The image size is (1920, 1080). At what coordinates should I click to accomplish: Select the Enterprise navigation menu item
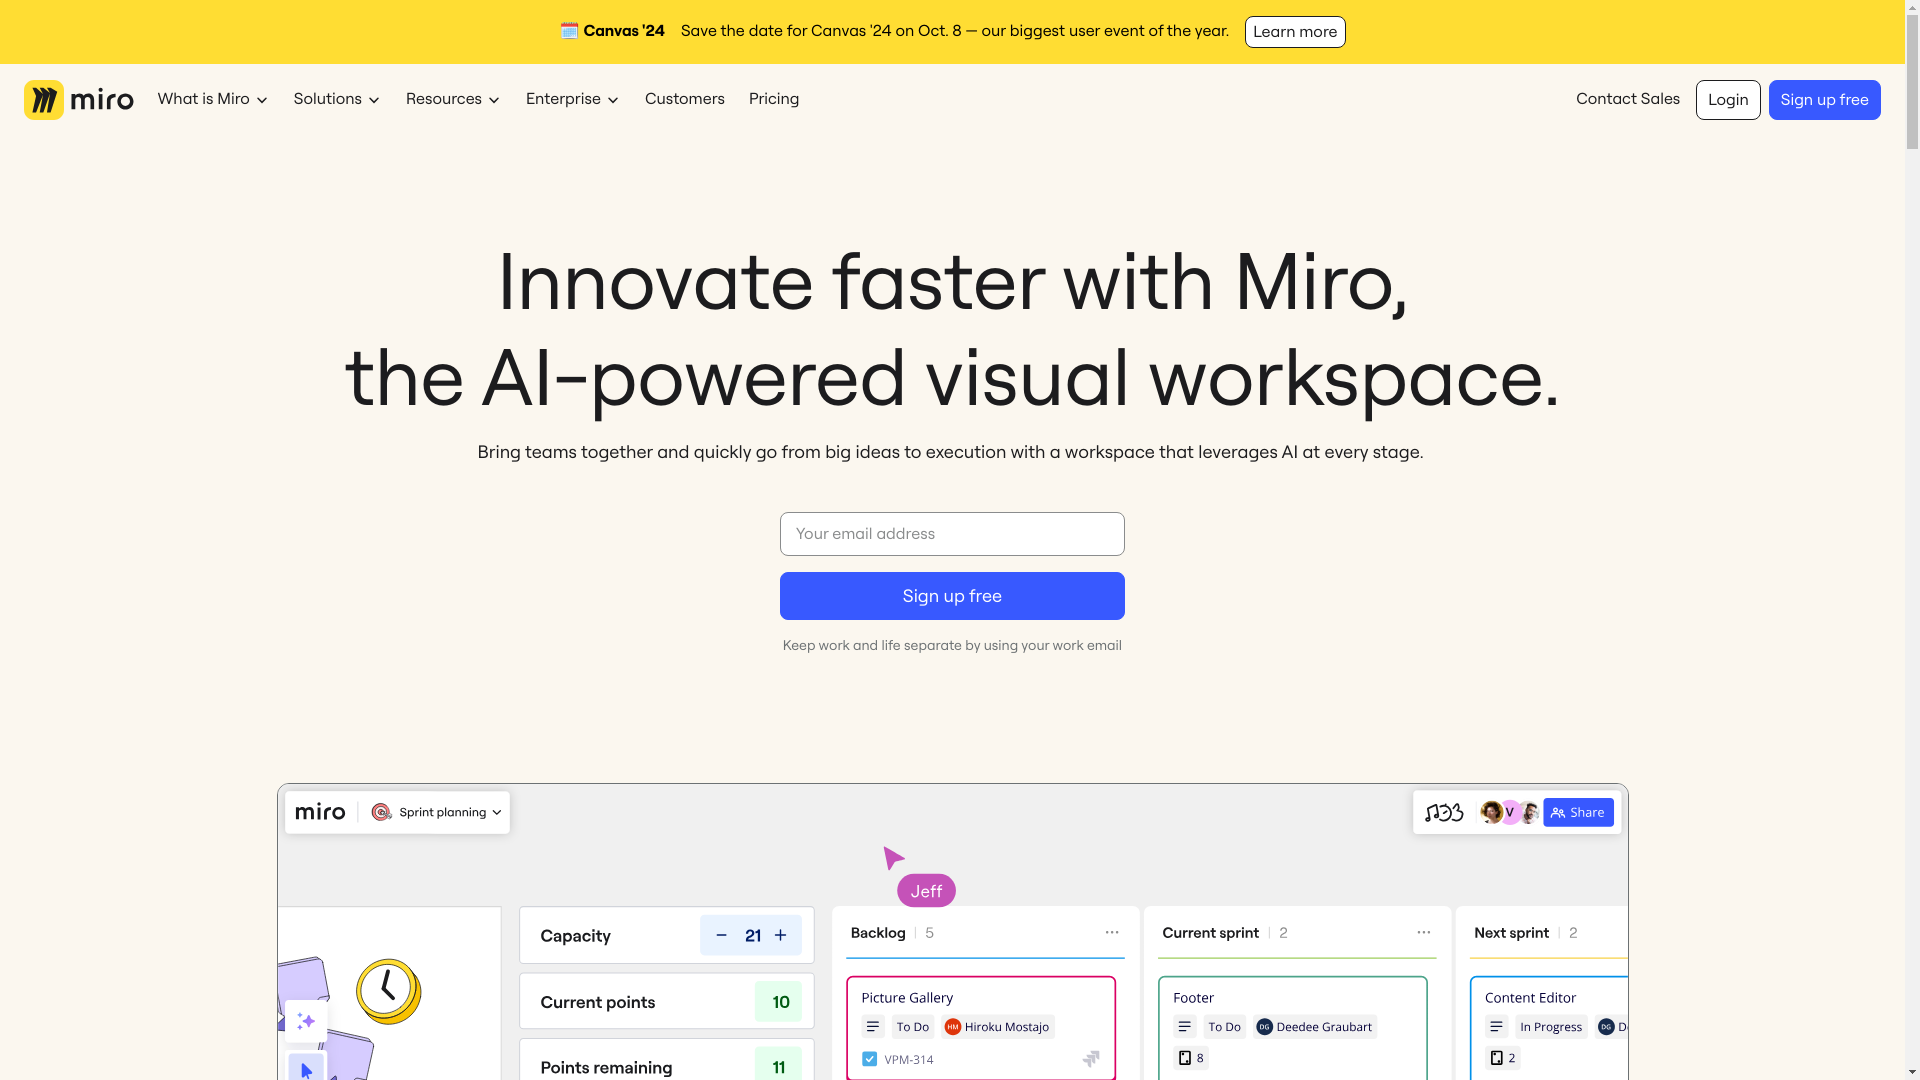click(572, 99)
